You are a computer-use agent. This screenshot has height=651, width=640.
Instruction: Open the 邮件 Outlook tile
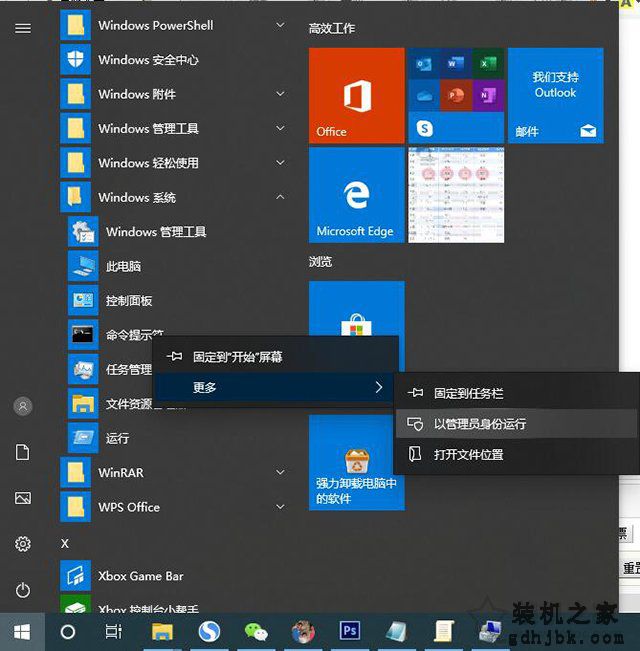click(556, 95)
